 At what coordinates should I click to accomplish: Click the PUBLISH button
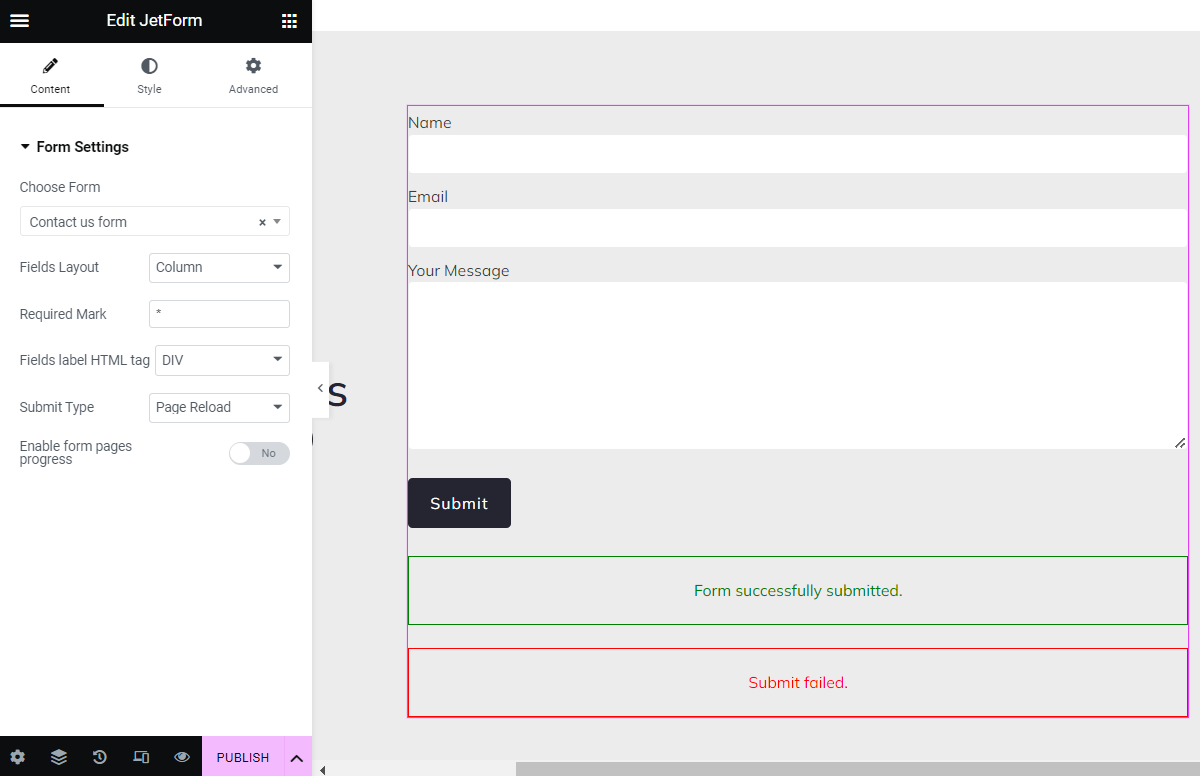pos(242,757)
